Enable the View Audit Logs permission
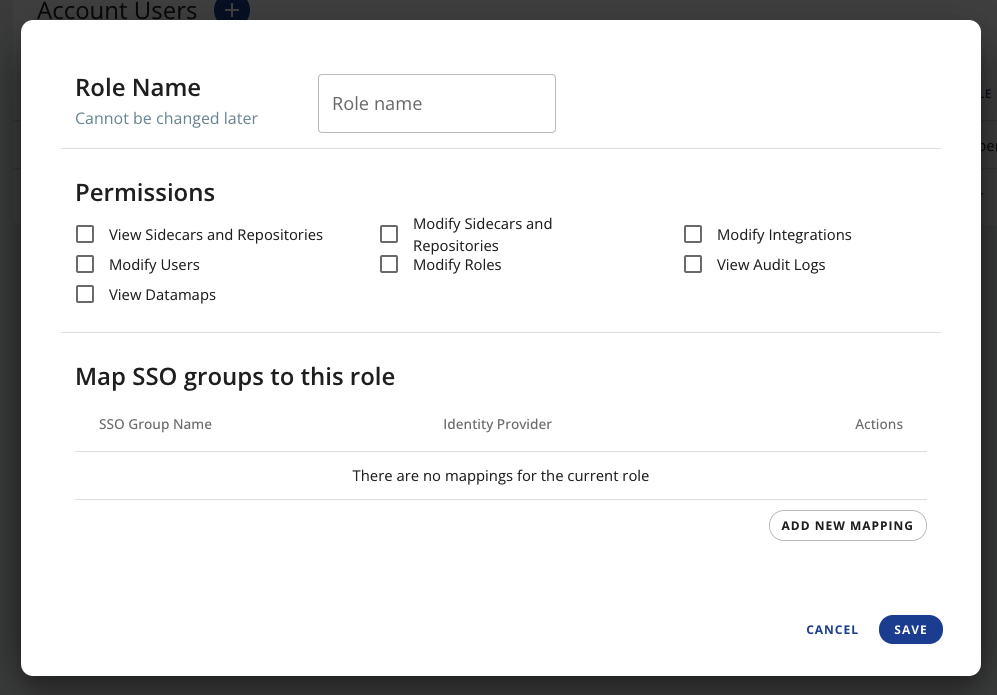This screenshot has width=997, height=695. 693,263
